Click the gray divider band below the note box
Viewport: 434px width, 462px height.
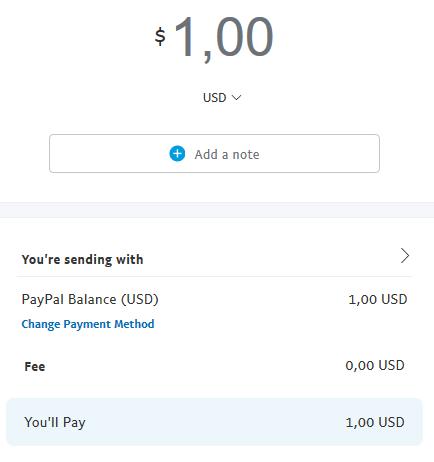pos(217,210)
